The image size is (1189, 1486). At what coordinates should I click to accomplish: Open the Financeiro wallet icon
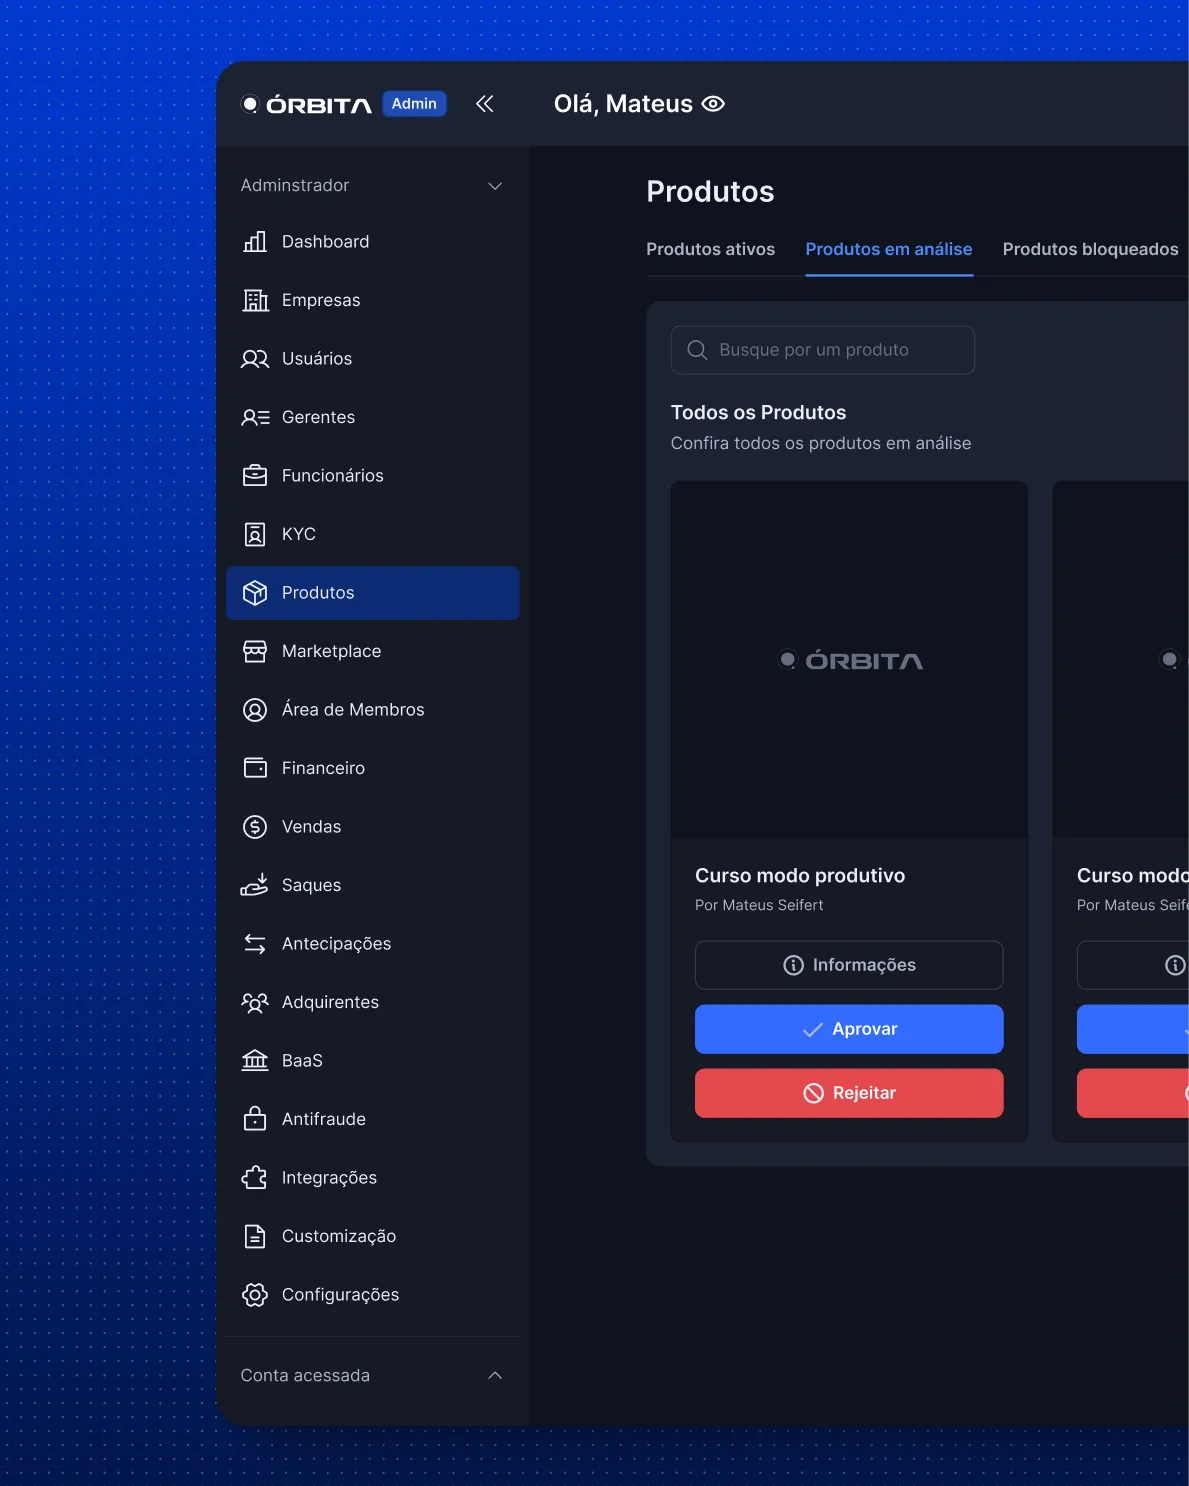point(255,768)
